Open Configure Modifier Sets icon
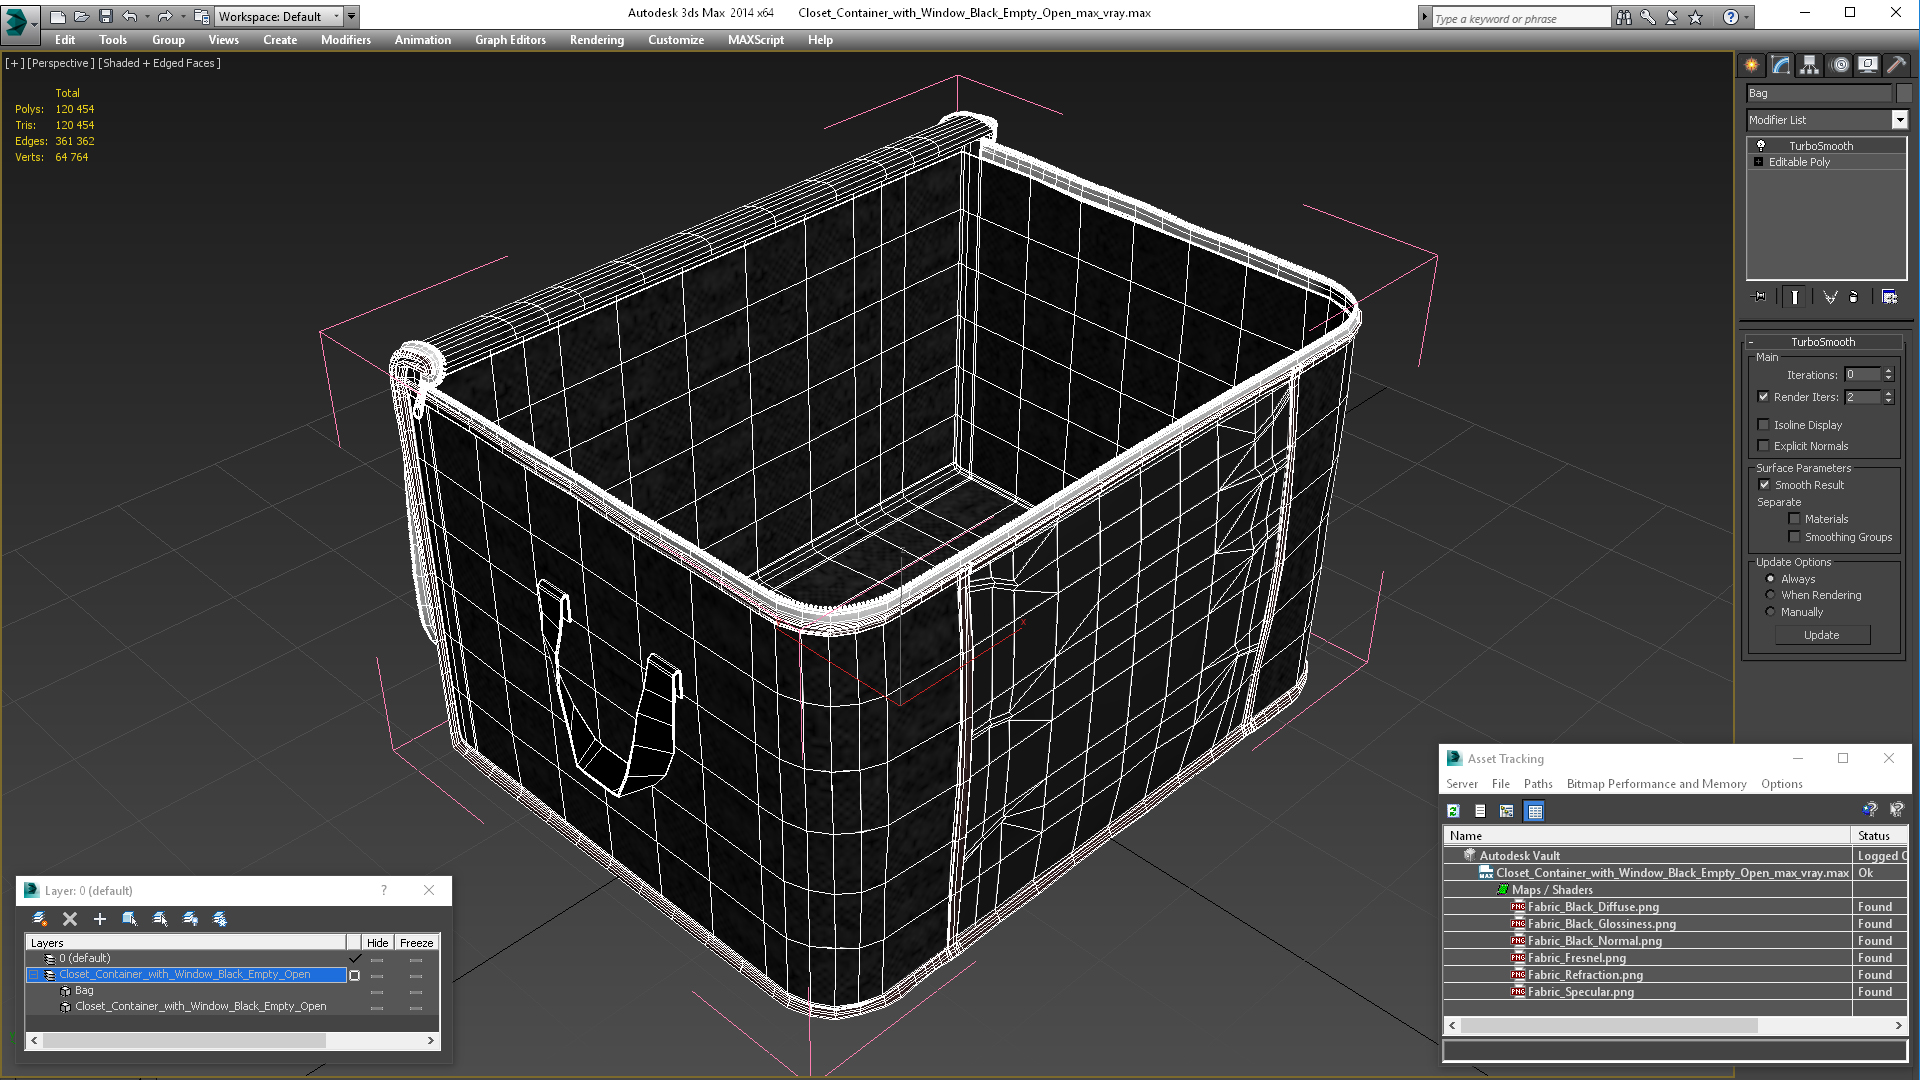The width and height of the screenshot is (1920, 1080). (1889, 297)
